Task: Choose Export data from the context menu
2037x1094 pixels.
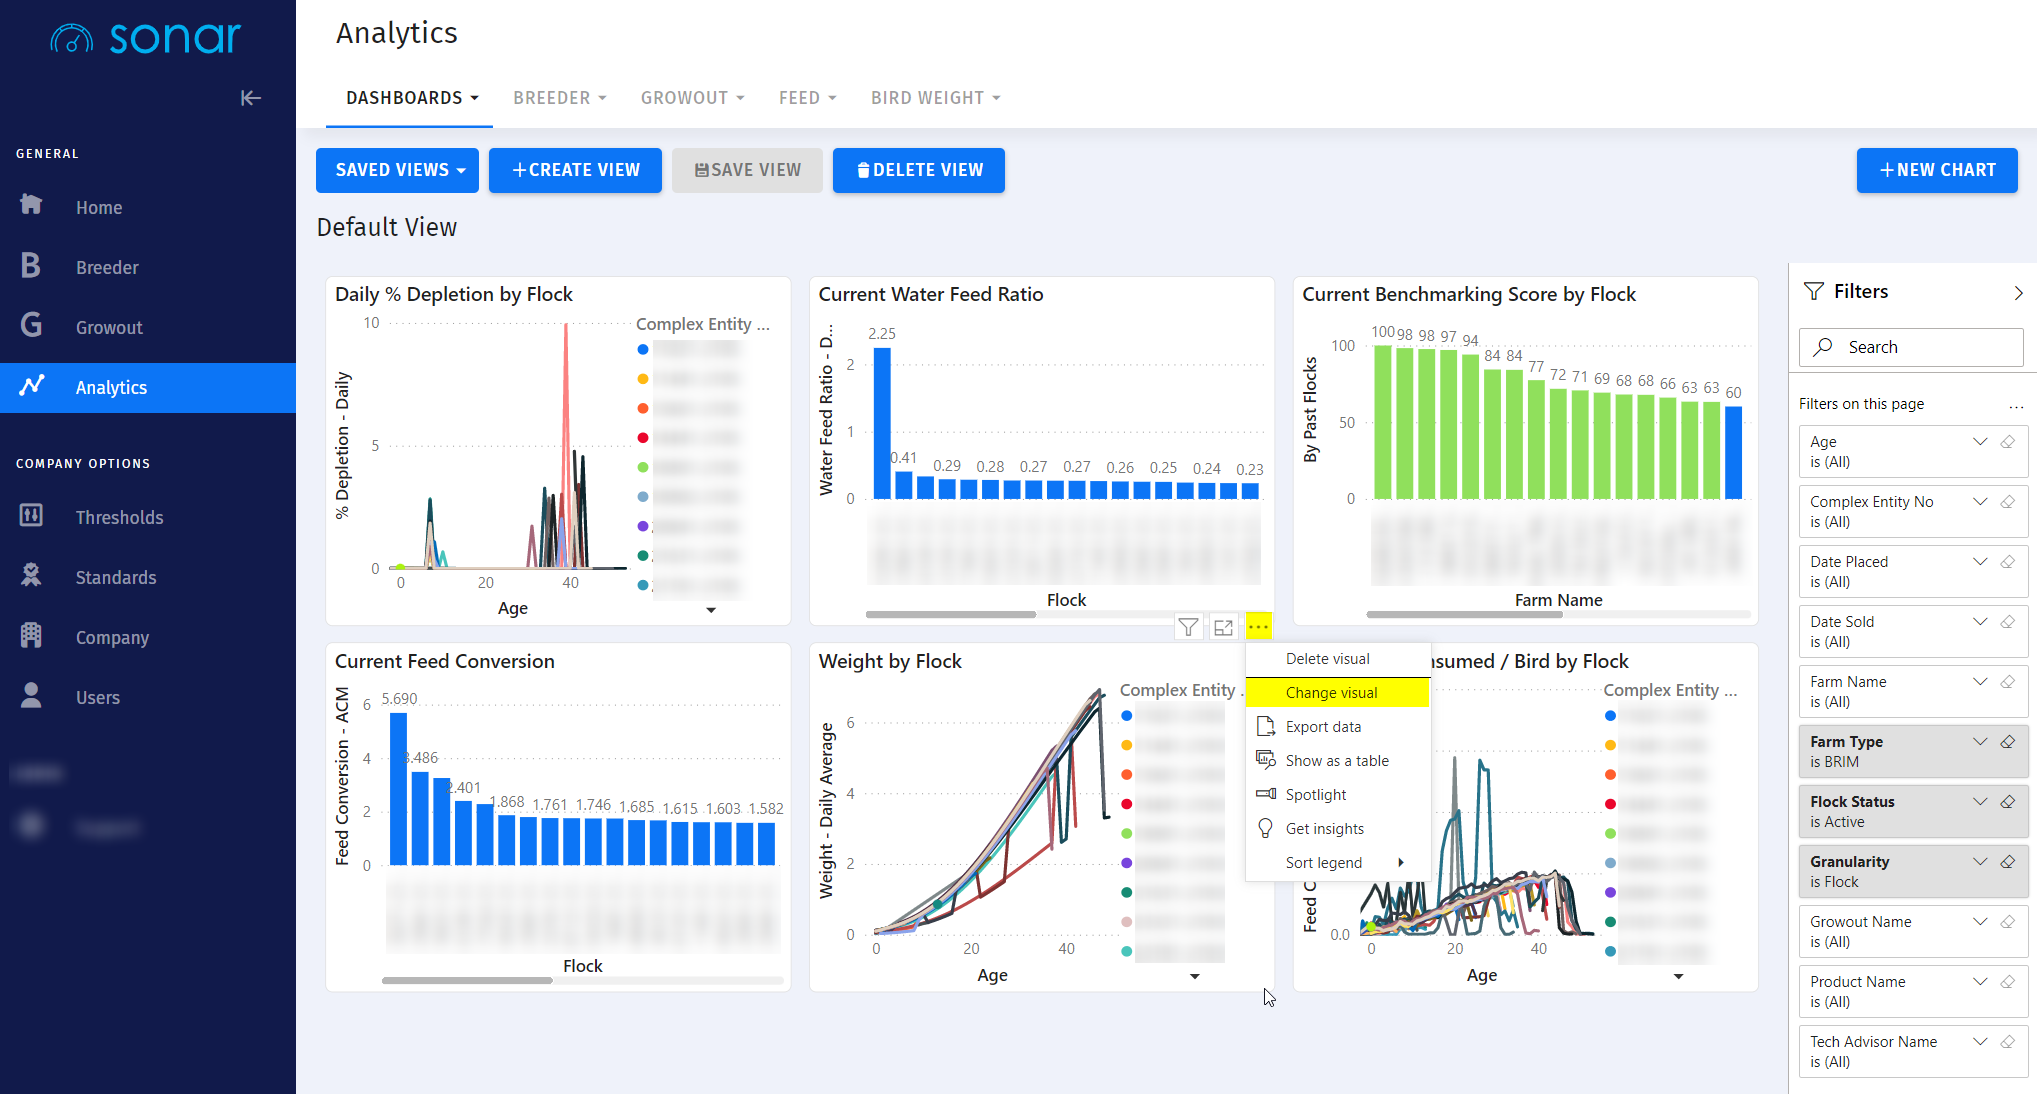Action: [1338, 727]
